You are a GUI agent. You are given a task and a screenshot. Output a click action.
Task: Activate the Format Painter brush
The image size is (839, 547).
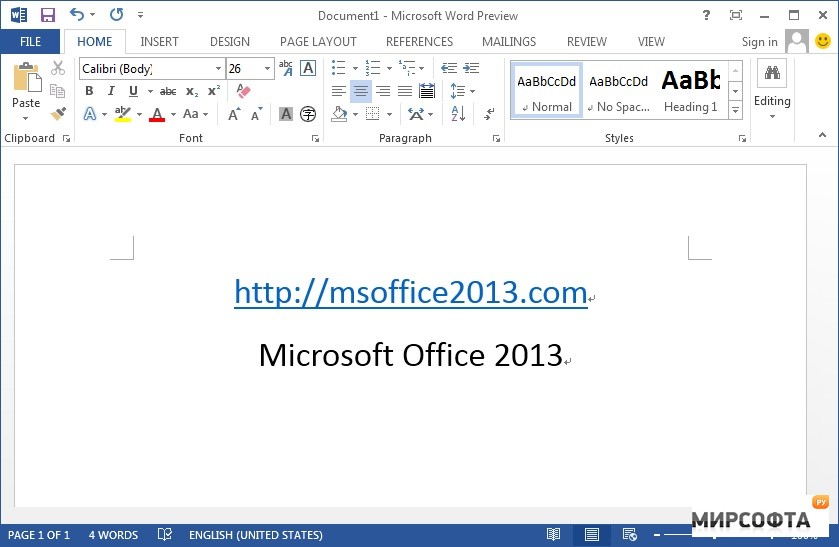[x=58, y=113]
